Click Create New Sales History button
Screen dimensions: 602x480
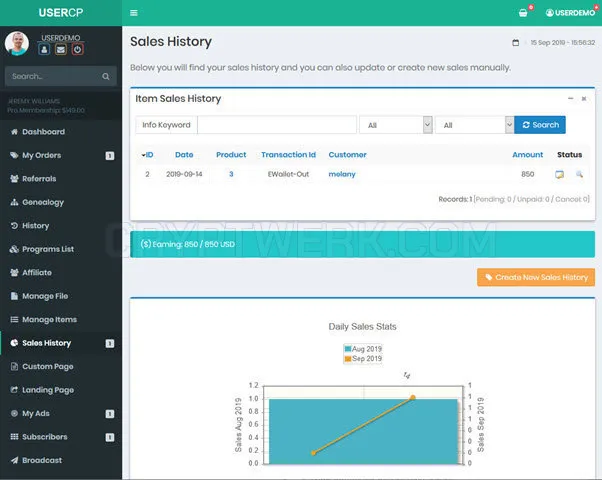click(536, 277)
